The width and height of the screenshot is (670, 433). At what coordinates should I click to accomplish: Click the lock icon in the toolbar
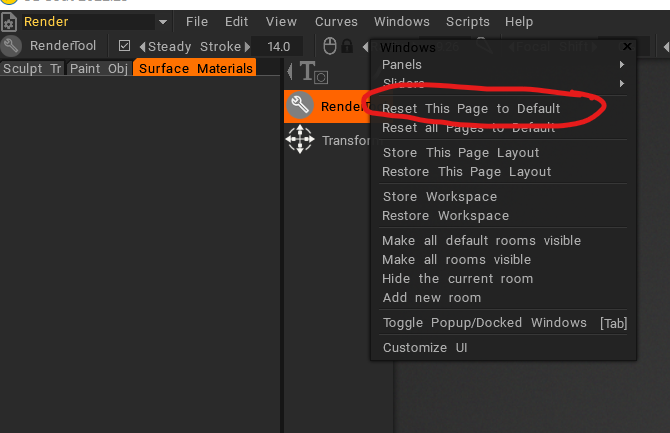coord(347,46)
